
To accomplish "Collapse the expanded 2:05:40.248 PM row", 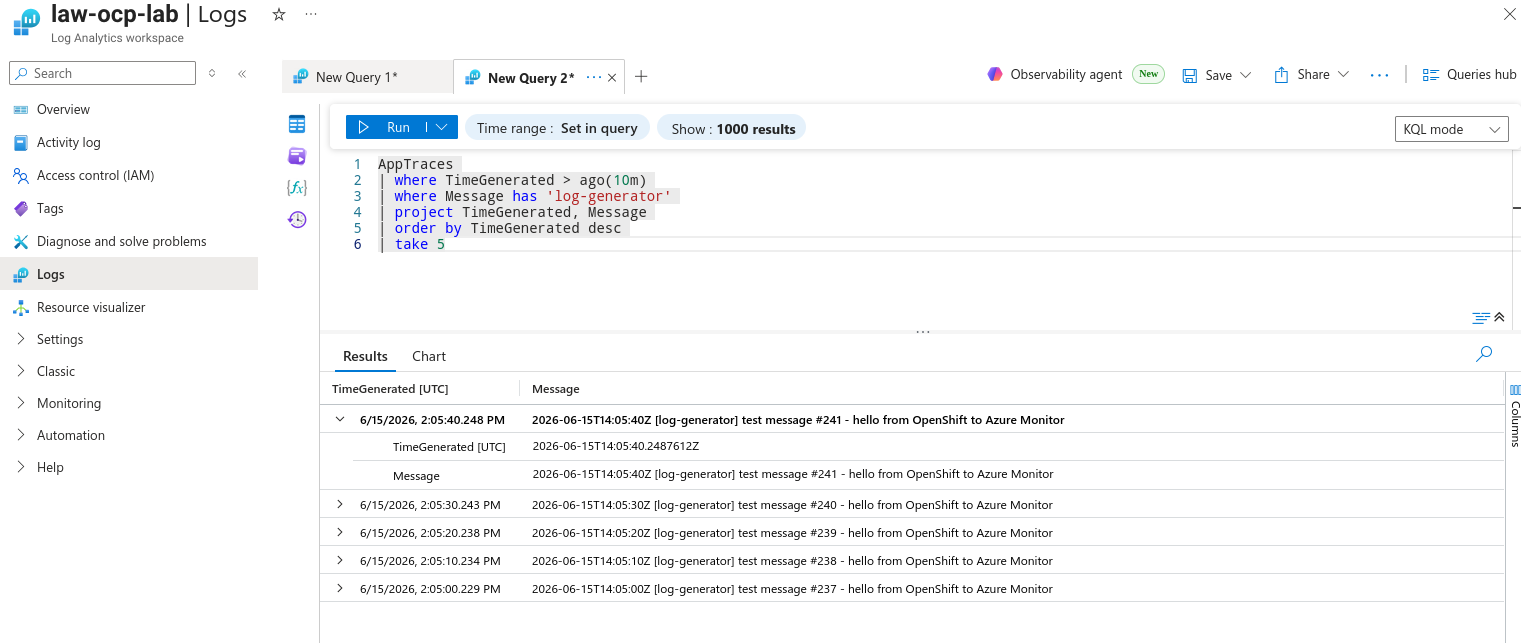I will coord(340,420).
